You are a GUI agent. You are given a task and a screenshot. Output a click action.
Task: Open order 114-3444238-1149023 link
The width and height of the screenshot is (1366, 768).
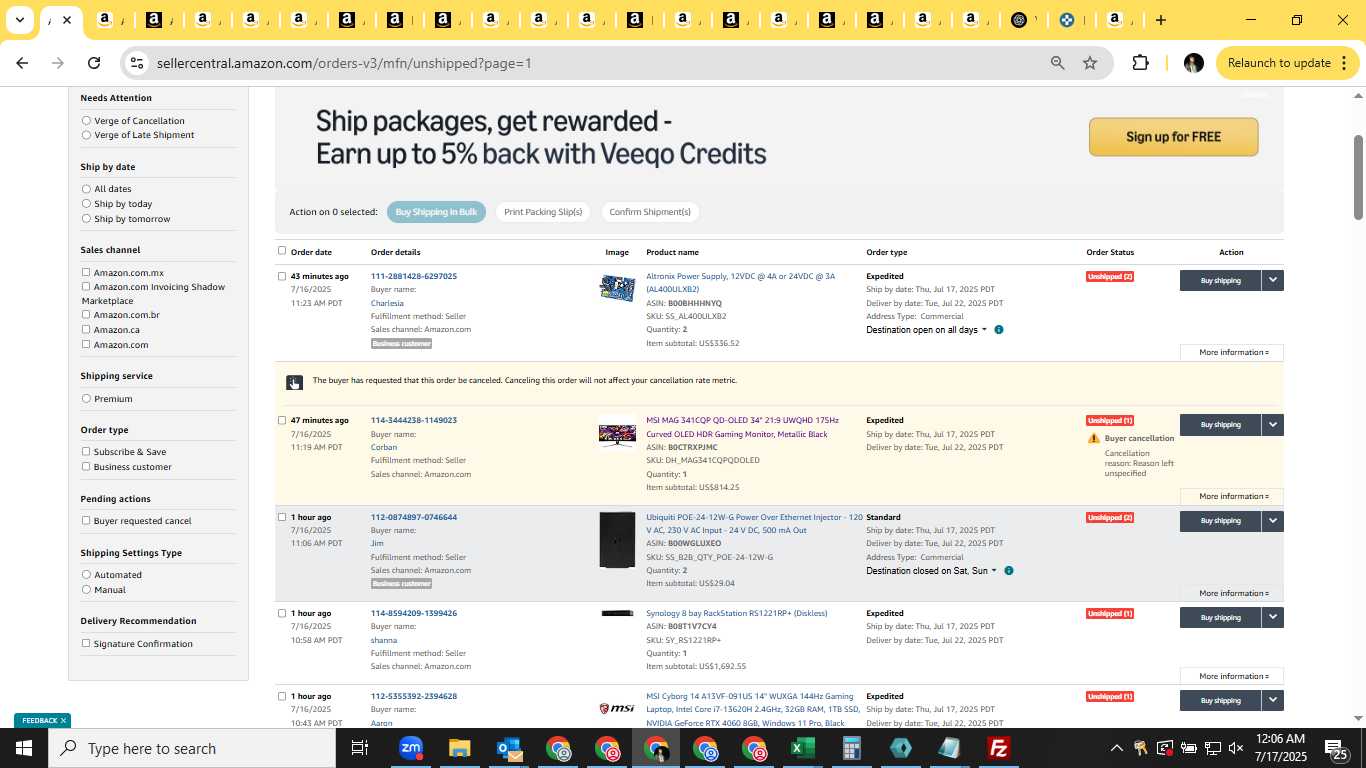tap(414, 420)
